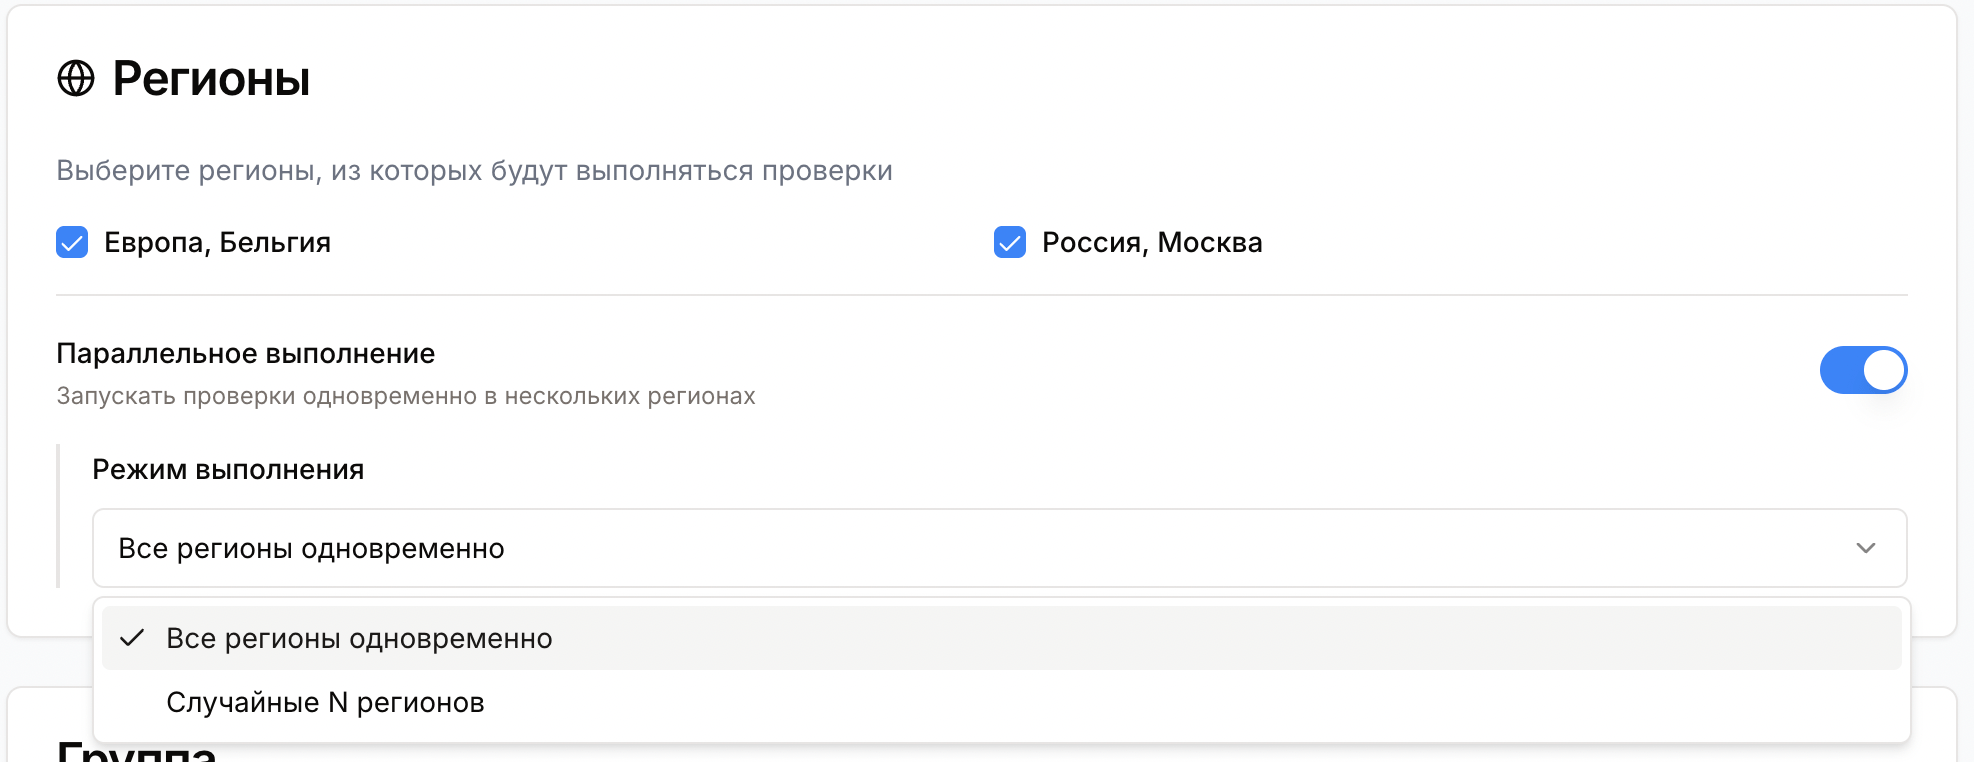The width and height of the screenshot is (1974, 762).
Task: Click the Регионы section heading
Action: (x=210, y=78)
